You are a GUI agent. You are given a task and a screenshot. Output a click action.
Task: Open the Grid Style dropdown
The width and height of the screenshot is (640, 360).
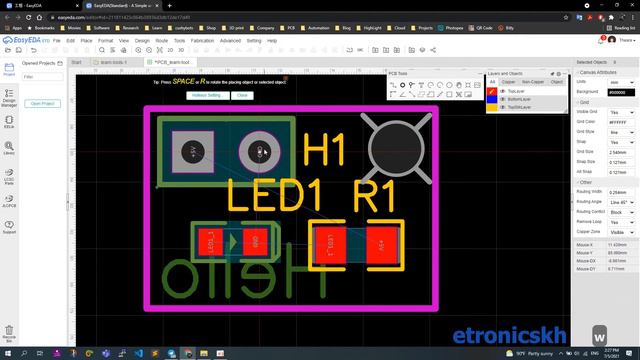[x=621, y=132]
